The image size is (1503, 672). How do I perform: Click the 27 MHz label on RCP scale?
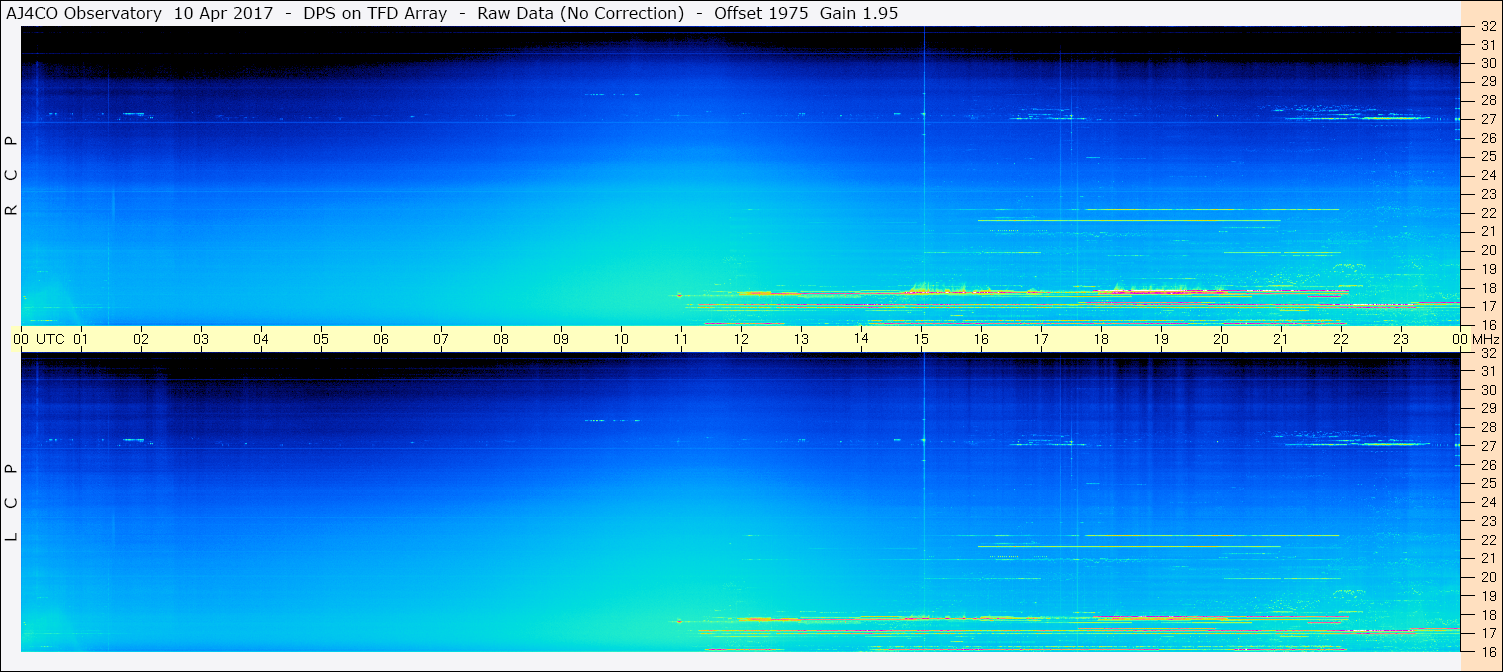[1487, 119]
